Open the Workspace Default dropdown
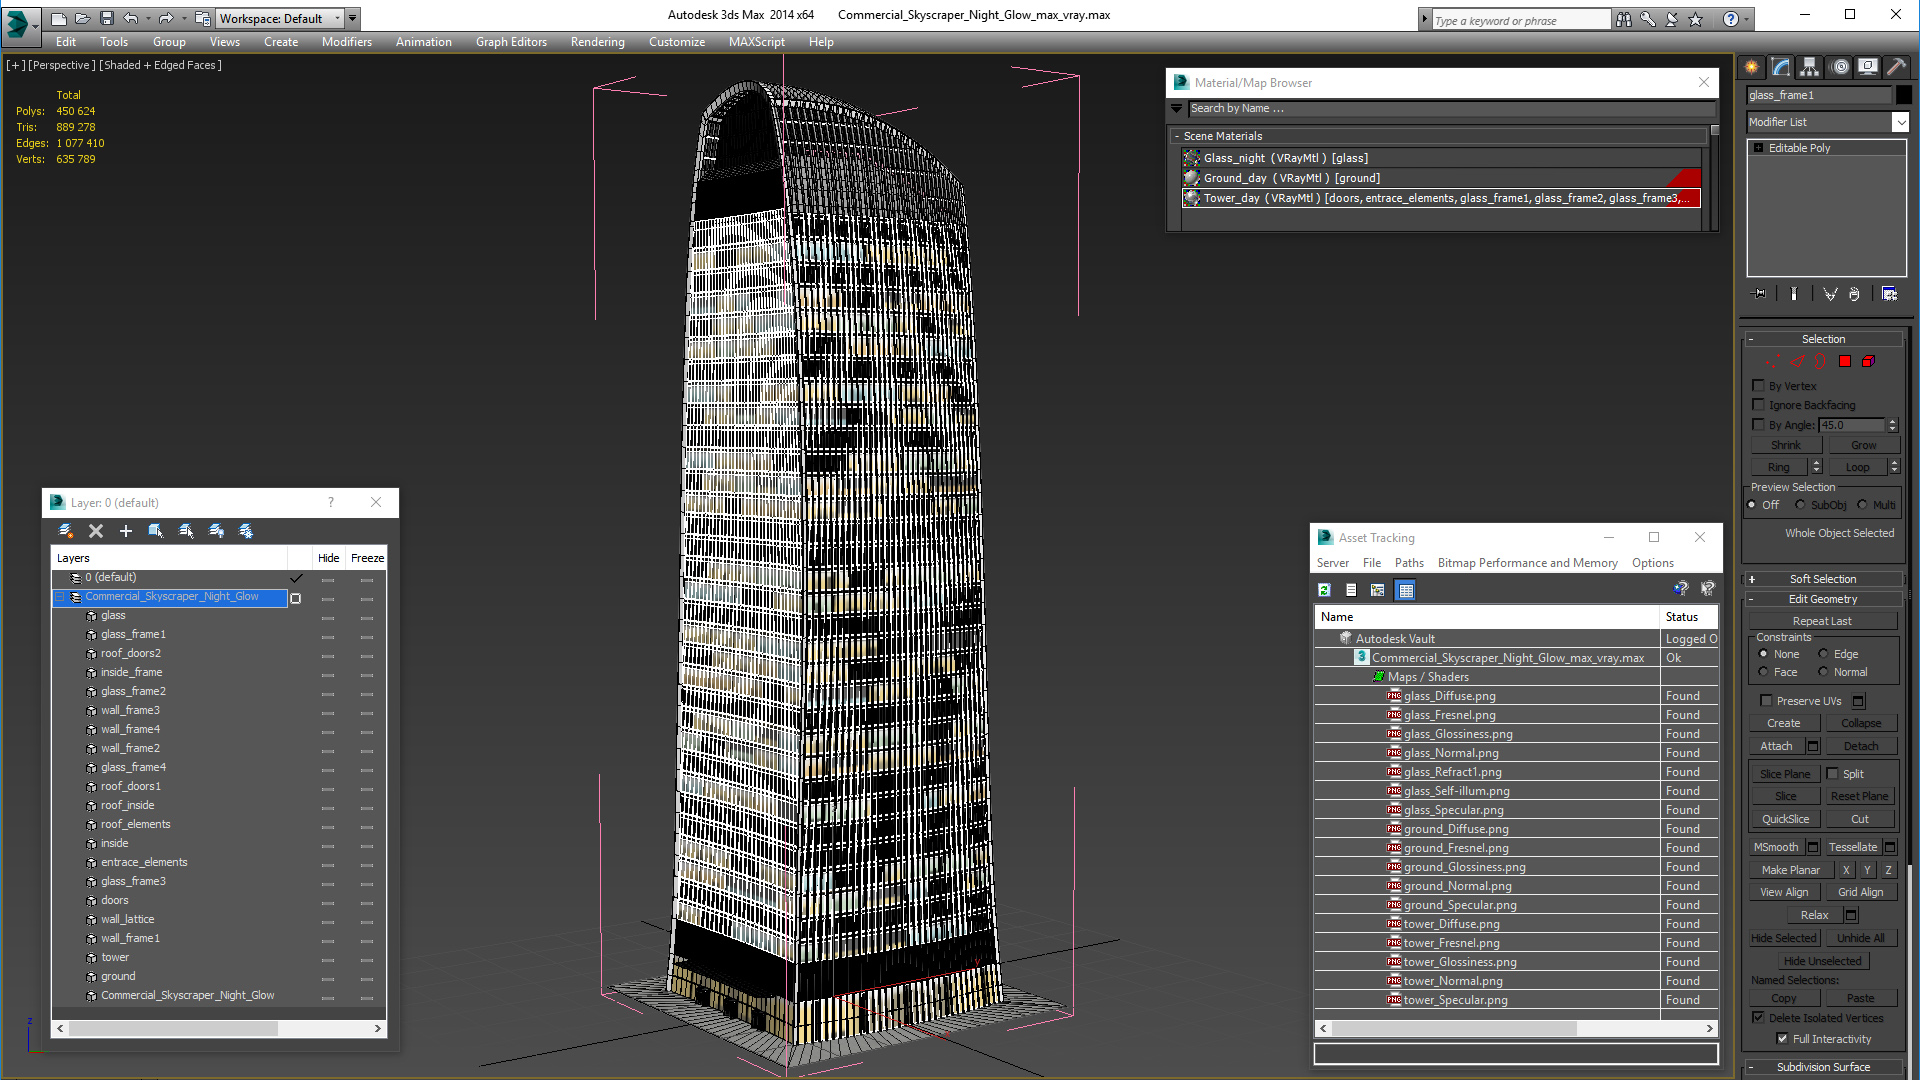The image size is (1920, 1080). 338,18
